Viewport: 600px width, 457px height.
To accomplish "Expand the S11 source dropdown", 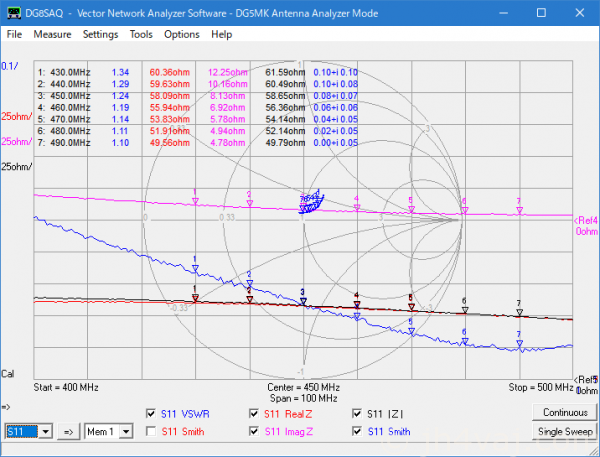I will click(x=45, y=432).
